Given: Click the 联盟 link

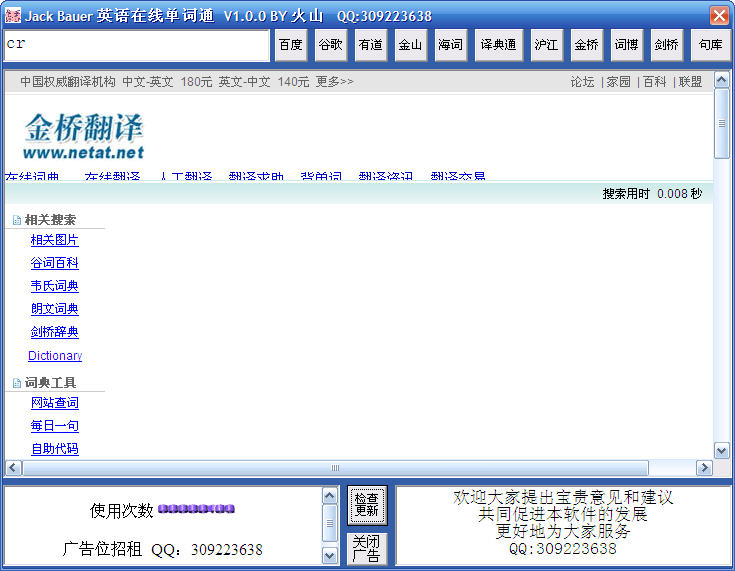Looking at the screenshot, I should tap(690, 82).
